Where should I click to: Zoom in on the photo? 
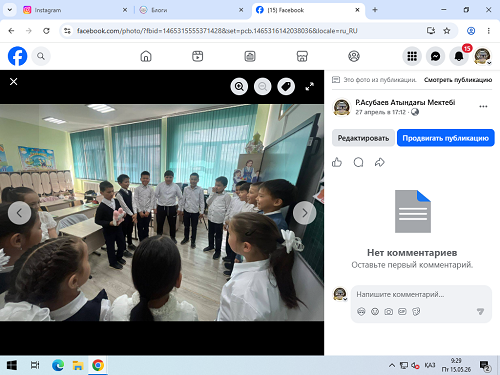(x=239, y=87)
